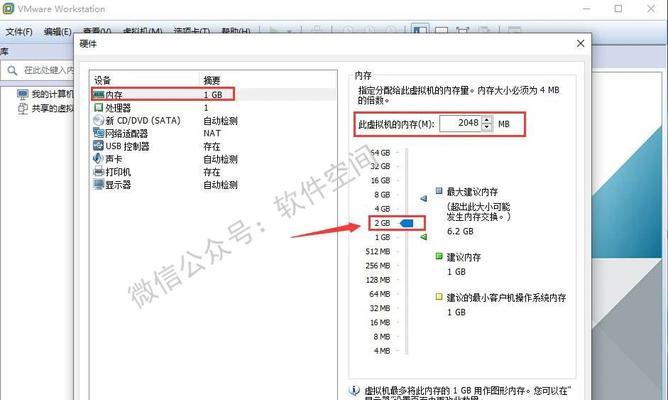Click the blue info icon below memory panel
668x400 pixels.
[354, 390]
